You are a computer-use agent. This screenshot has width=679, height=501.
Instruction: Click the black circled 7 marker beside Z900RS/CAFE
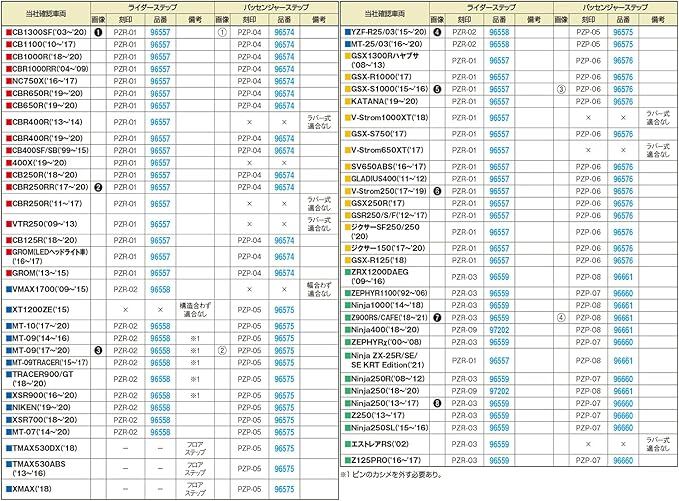click(437, 318)
